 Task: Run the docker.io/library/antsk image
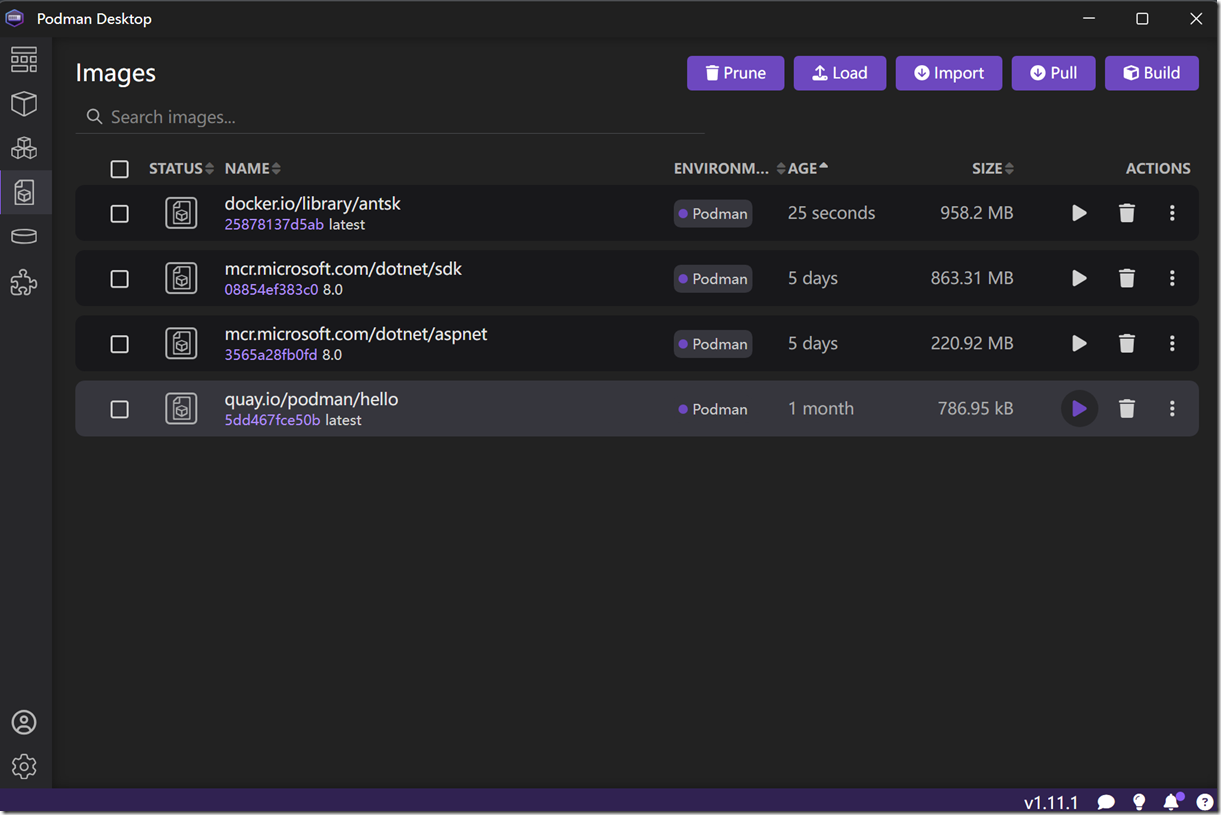(x=1079, y=213)
